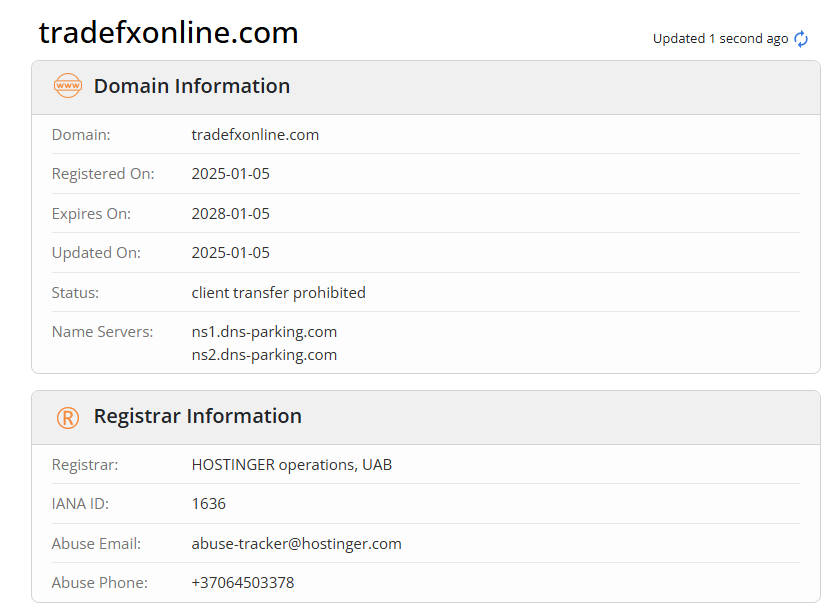838x616 pixels.
Task: Click name server ns1.dns-parking.com
Action: [x=264, y=331]
